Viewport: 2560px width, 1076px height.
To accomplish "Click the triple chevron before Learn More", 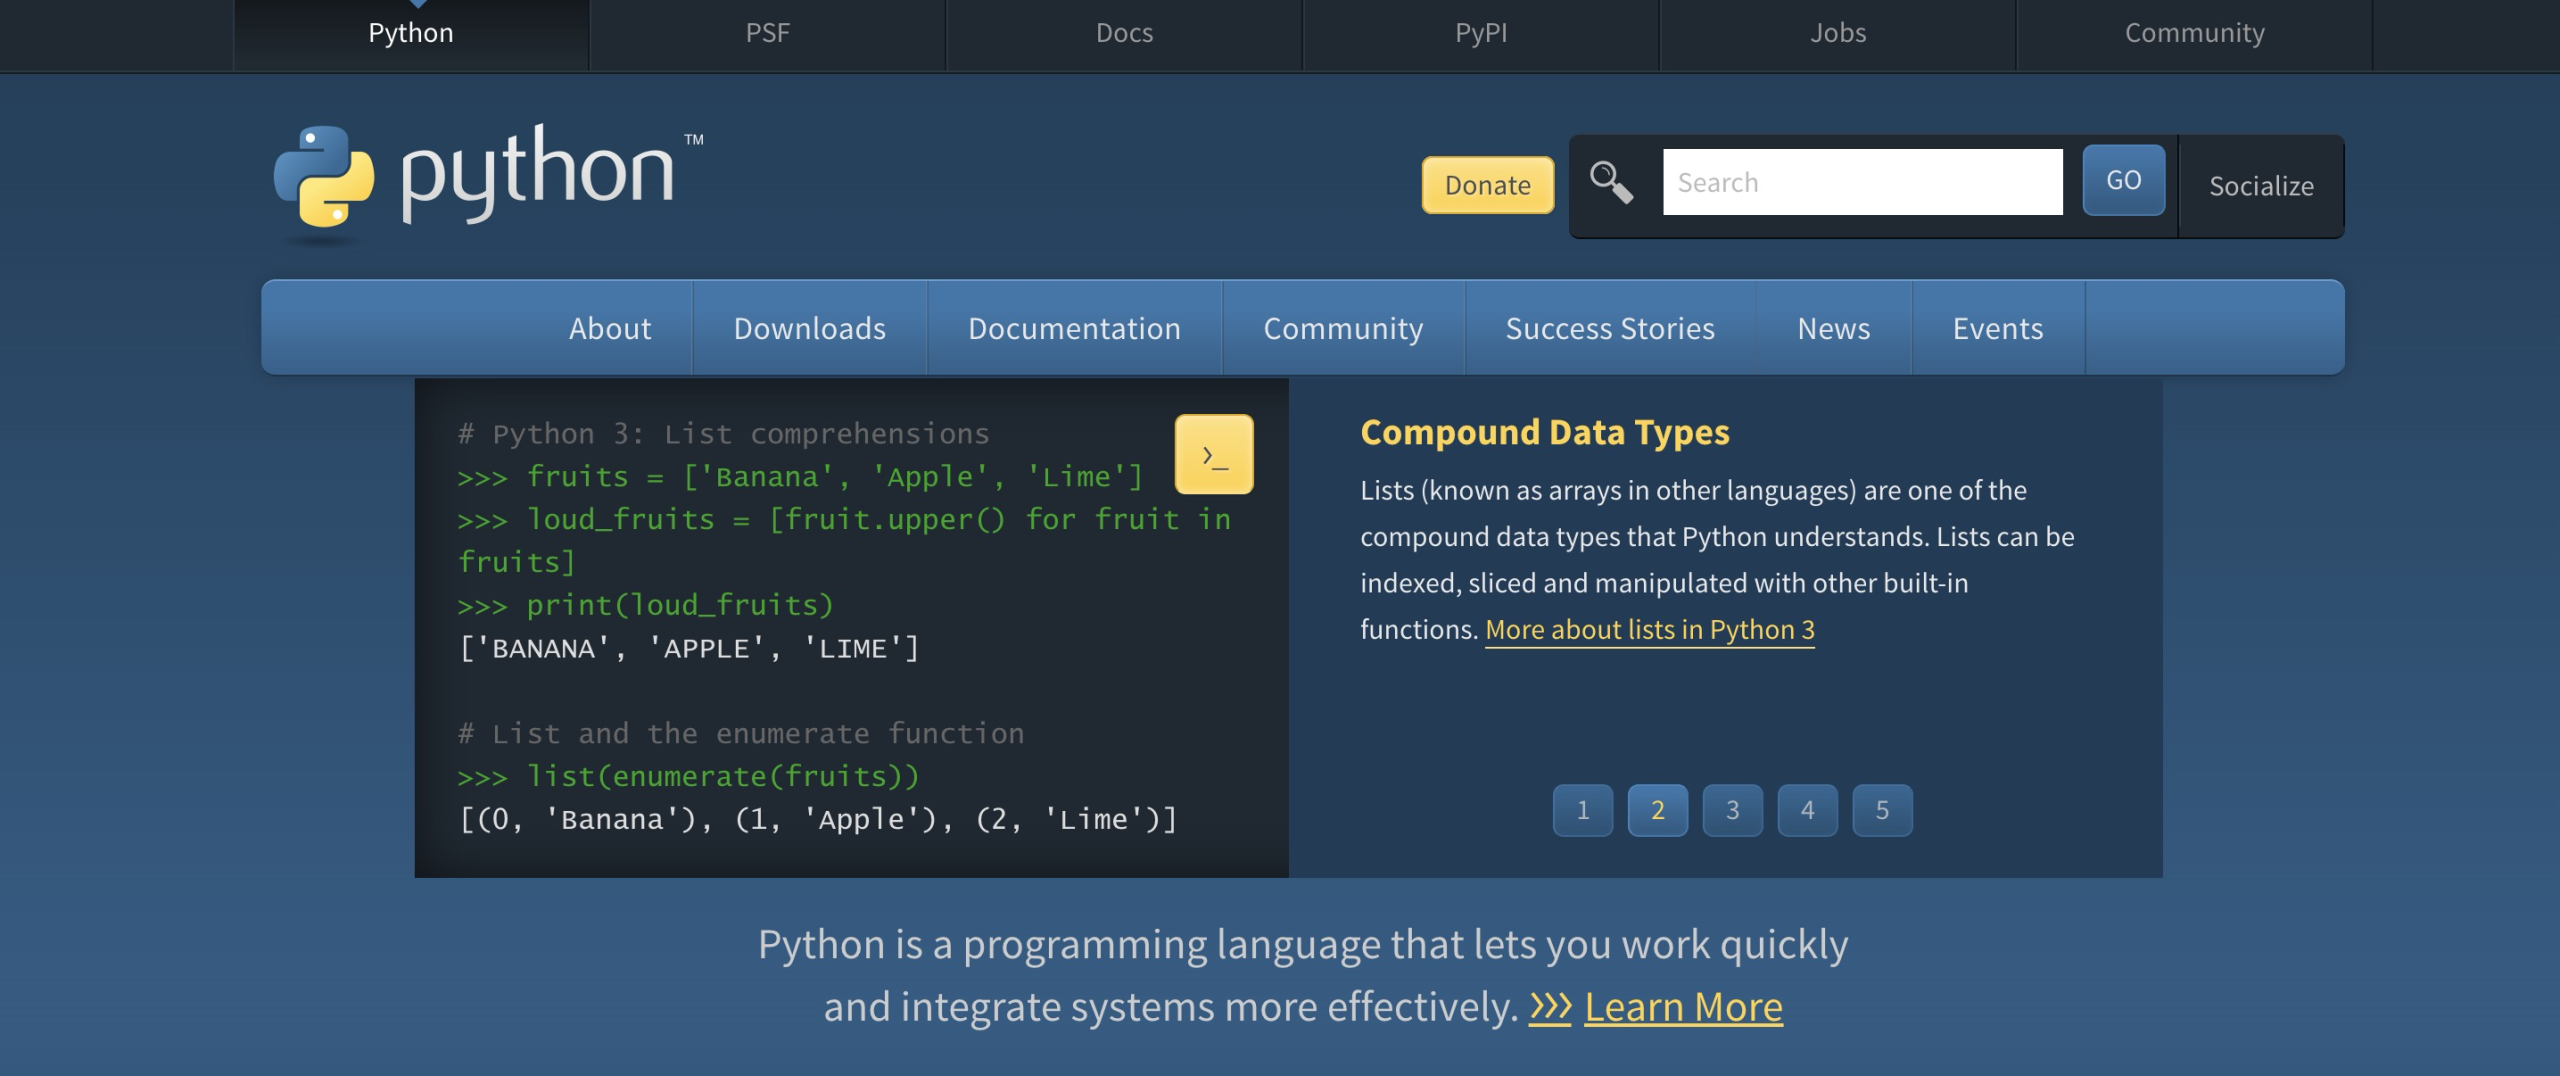I will pos(1550,1006).
